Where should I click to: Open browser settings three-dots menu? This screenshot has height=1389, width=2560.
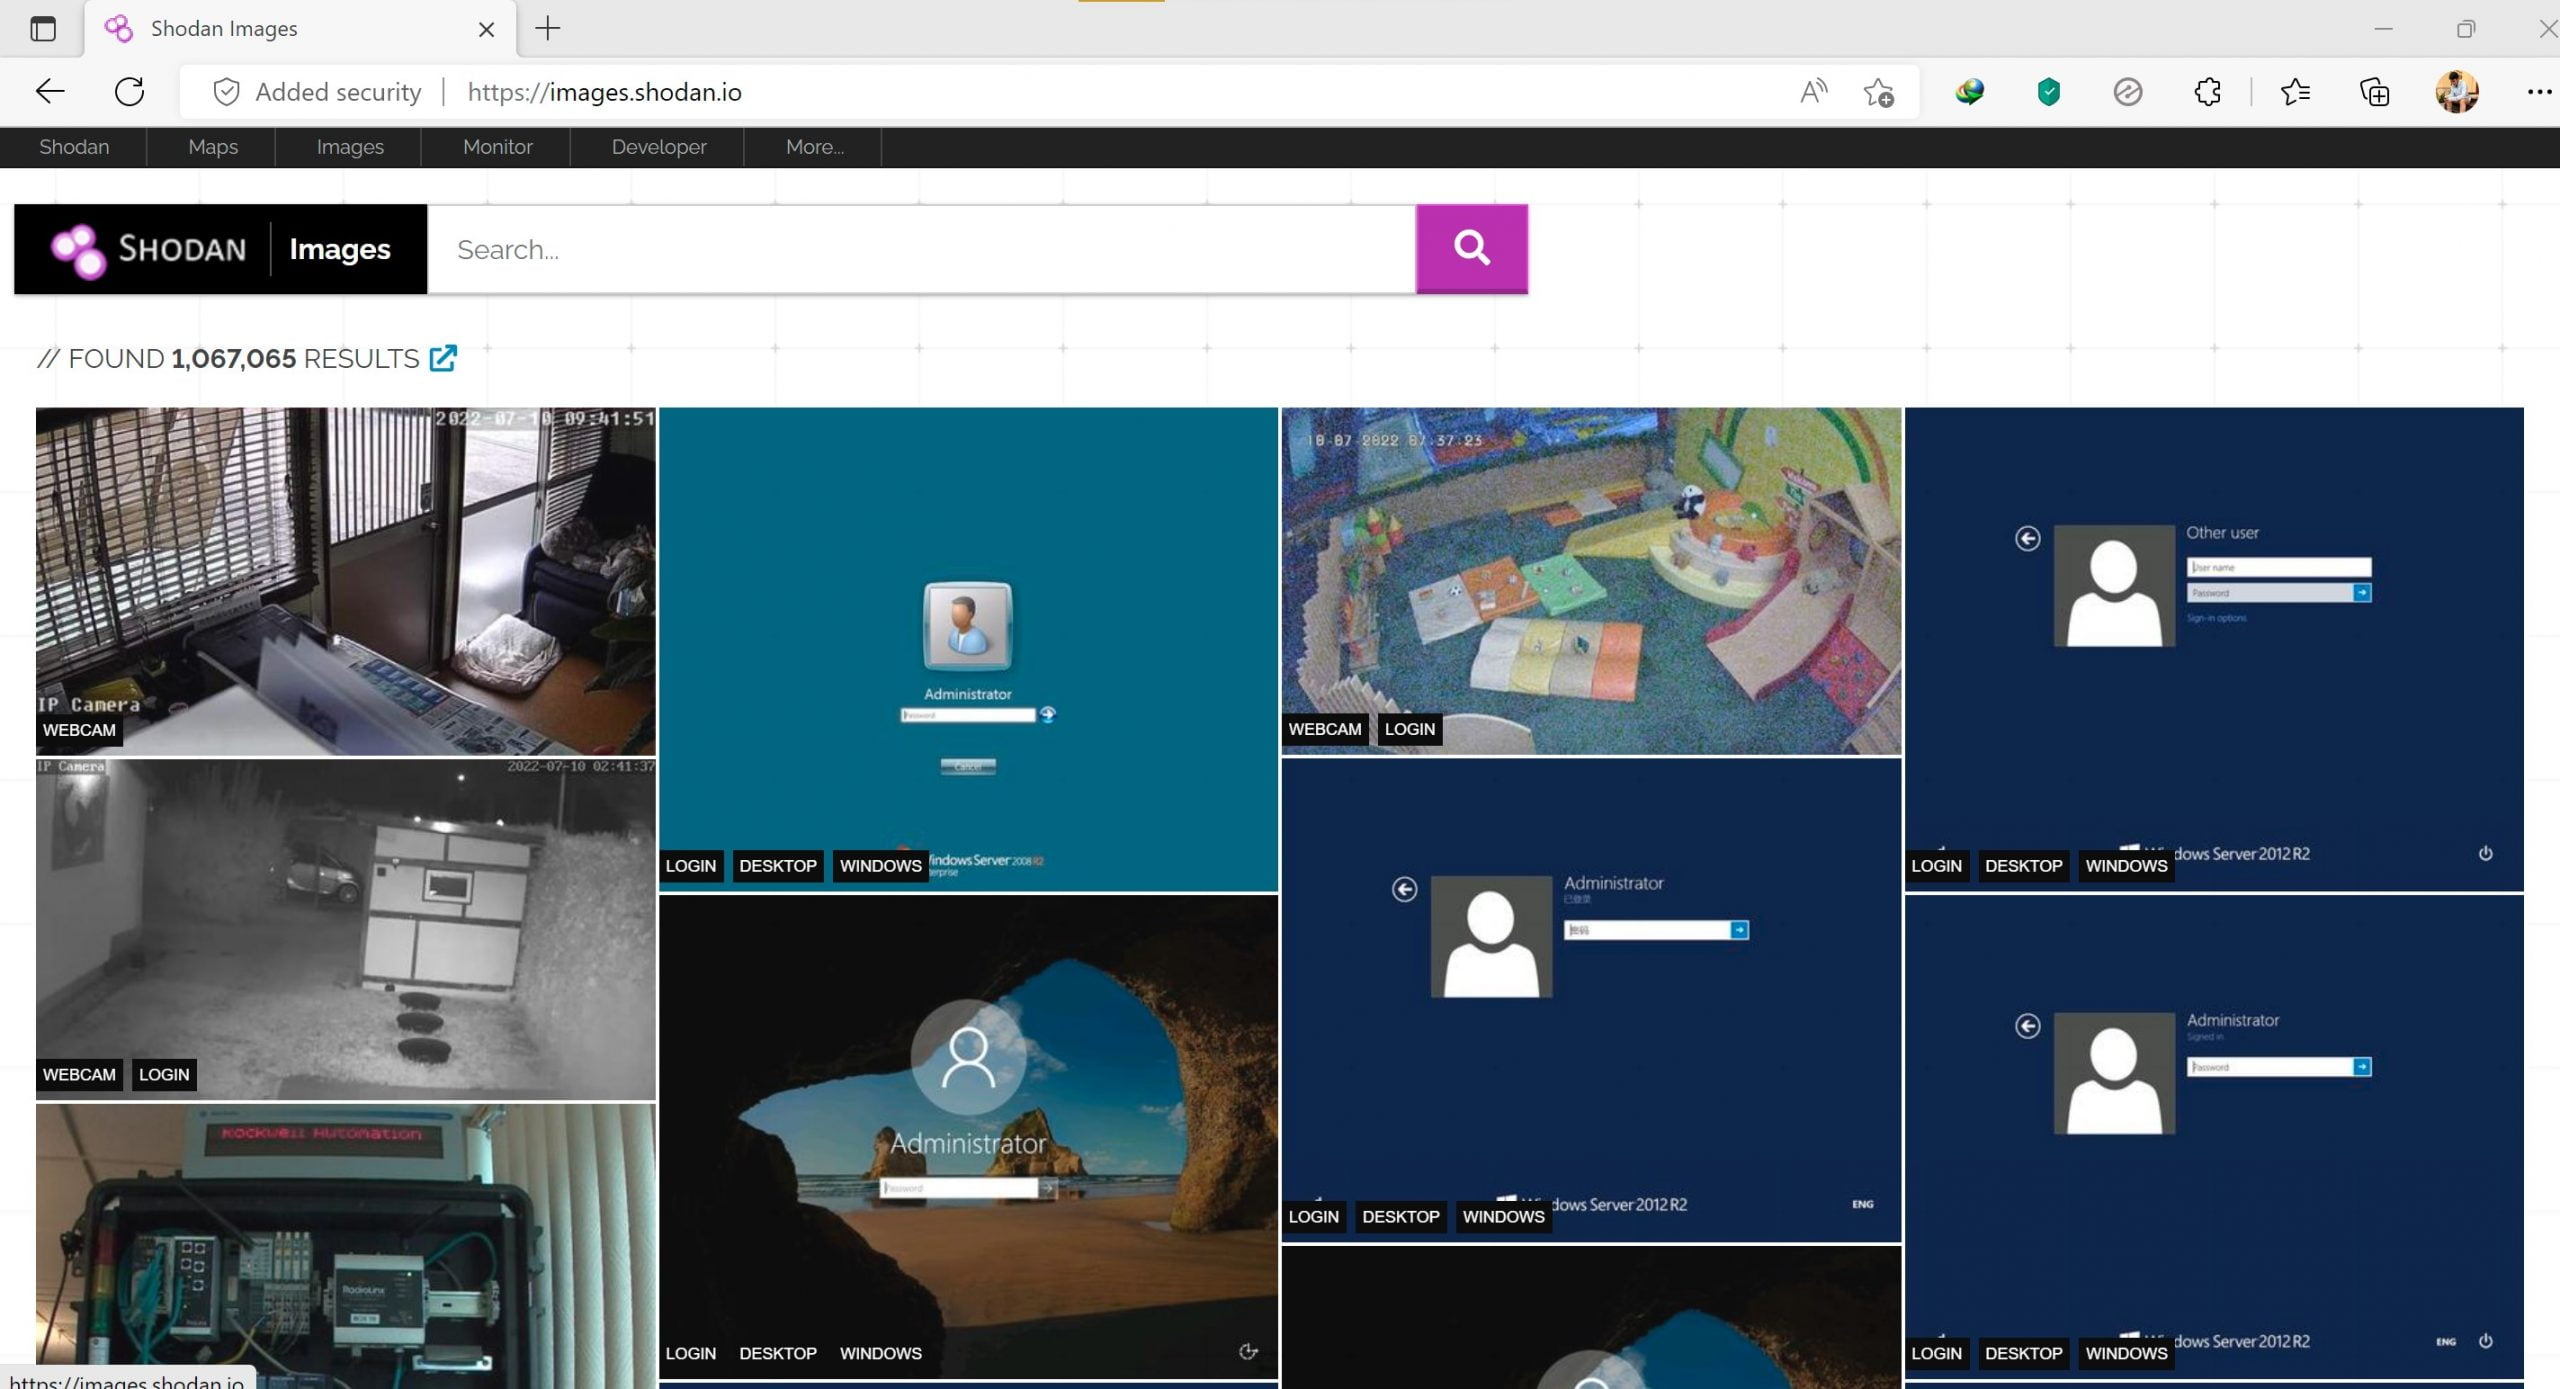2538,92
